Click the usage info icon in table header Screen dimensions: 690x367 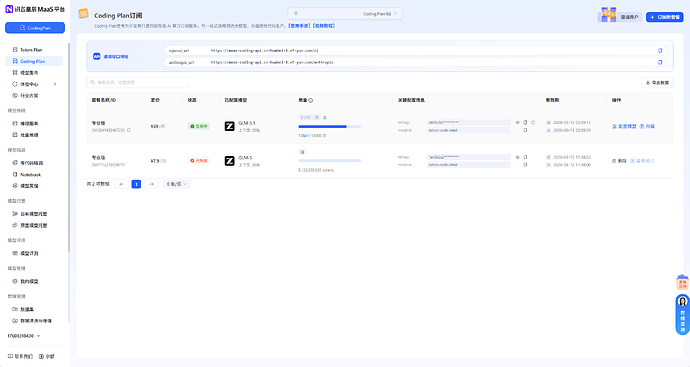pyautogui.click(x=311, y=100)
